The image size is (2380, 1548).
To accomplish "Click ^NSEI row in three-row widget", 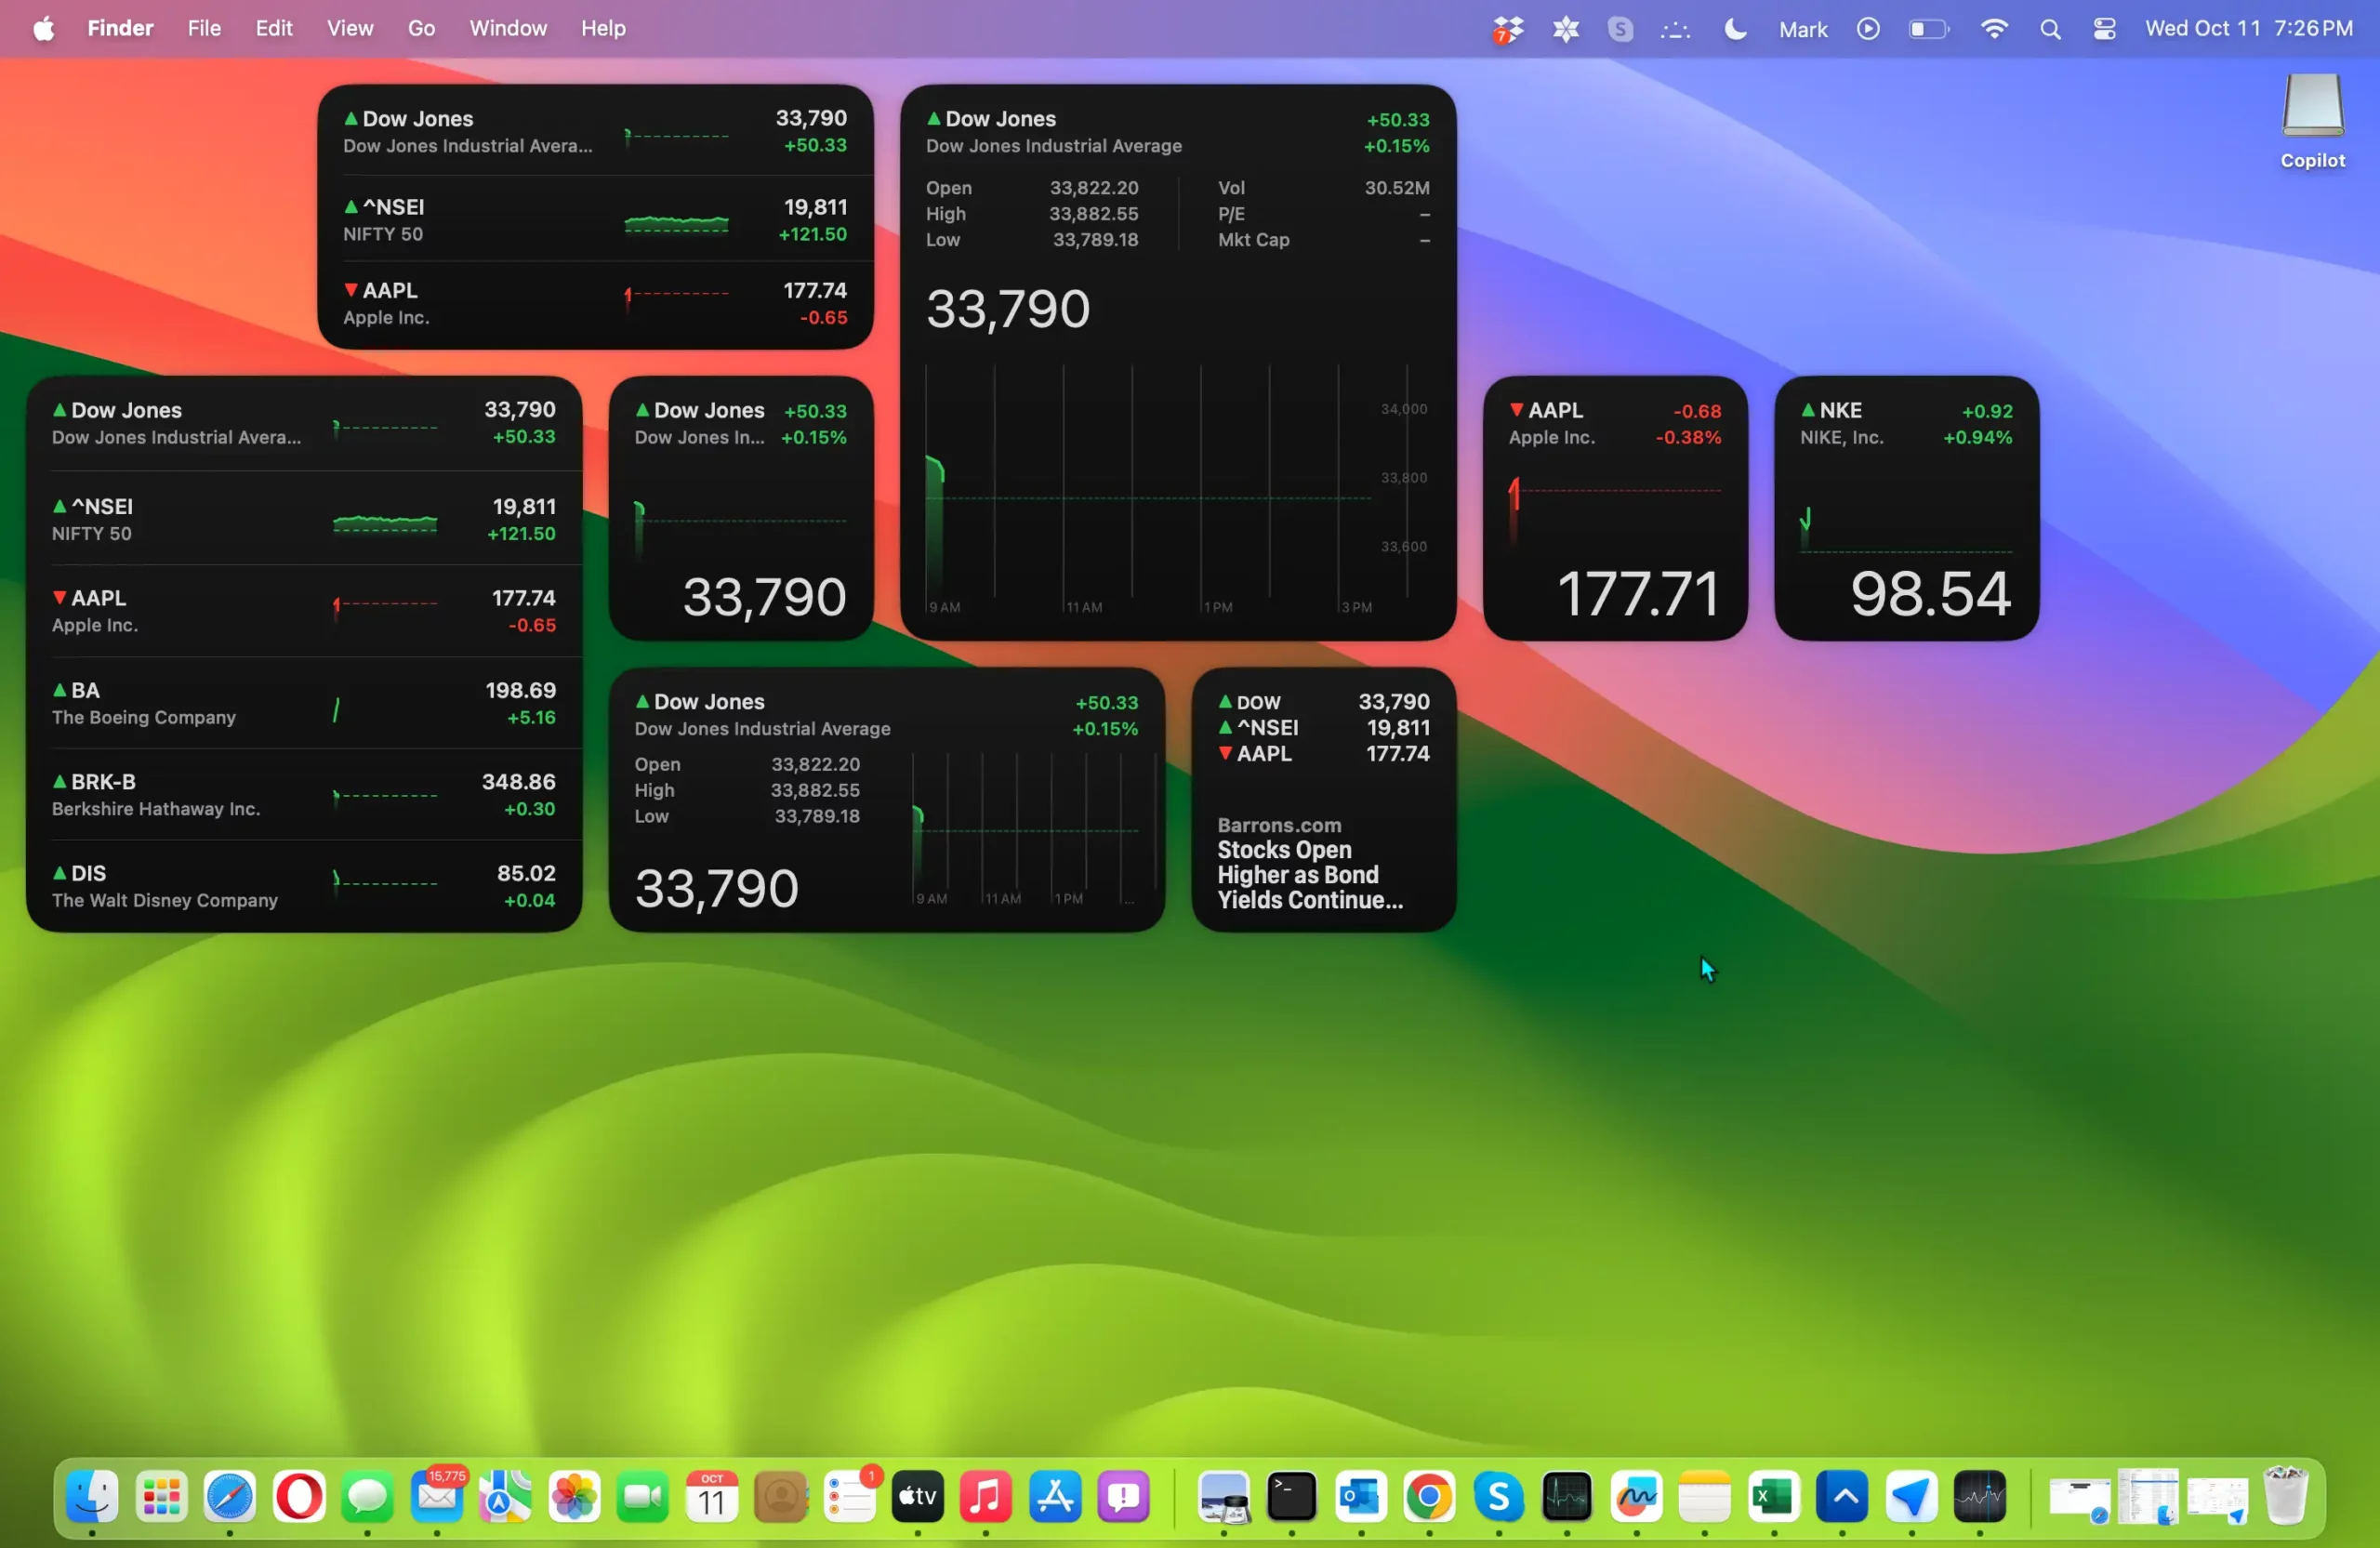I will point(595,220).
